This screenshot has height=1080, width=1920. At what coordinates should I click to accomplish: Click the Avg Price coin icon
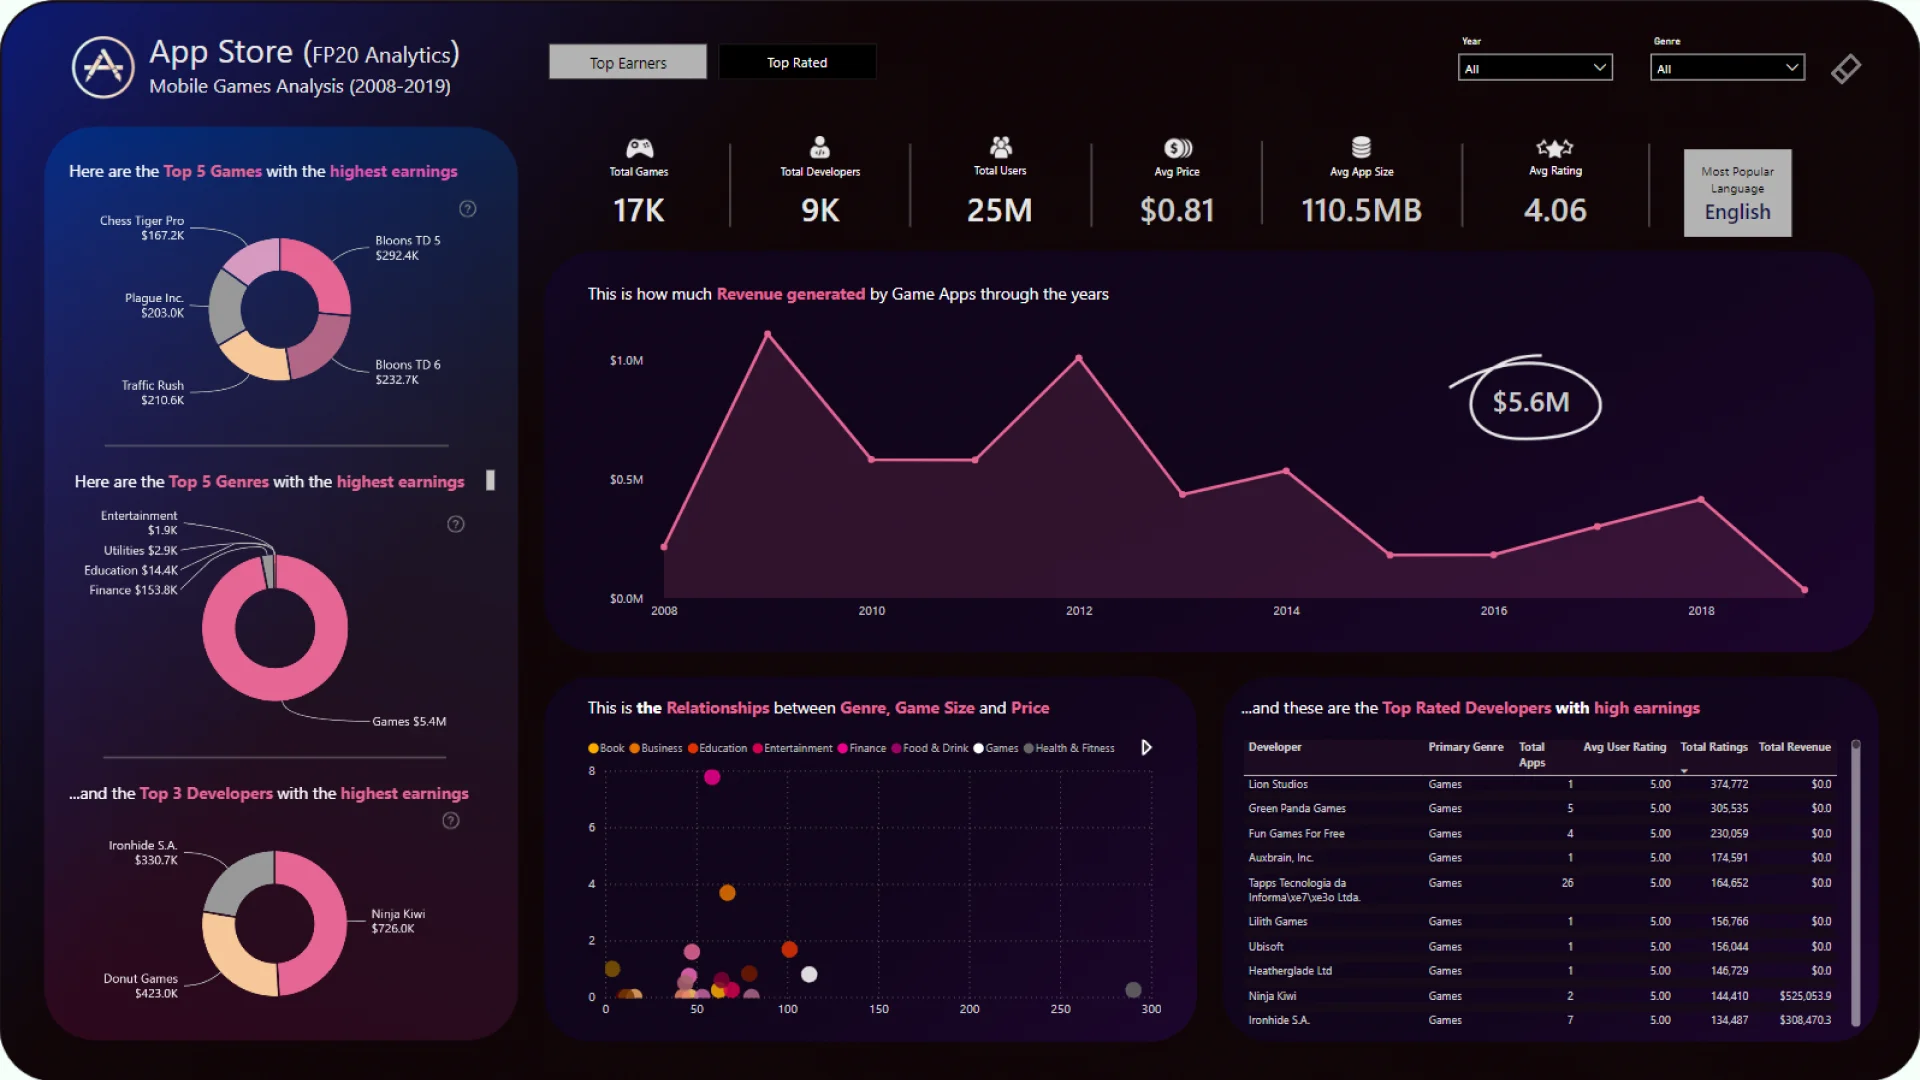[1178, 148]
